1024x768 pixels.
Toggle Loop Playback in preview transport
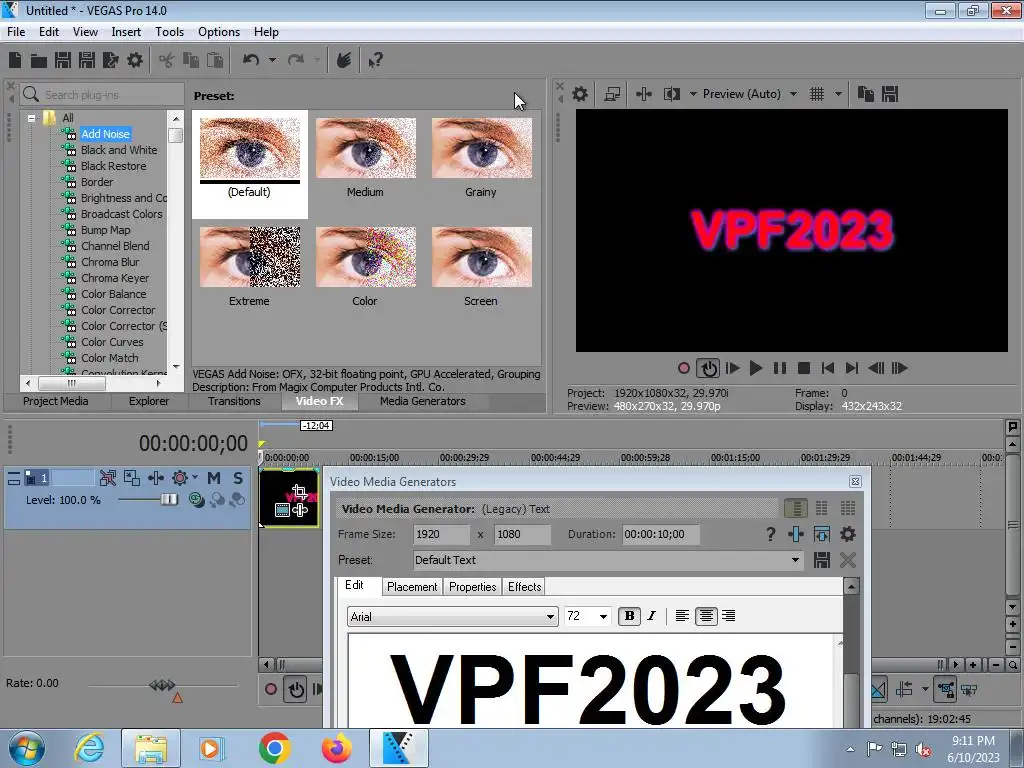(x=708, y=368)
